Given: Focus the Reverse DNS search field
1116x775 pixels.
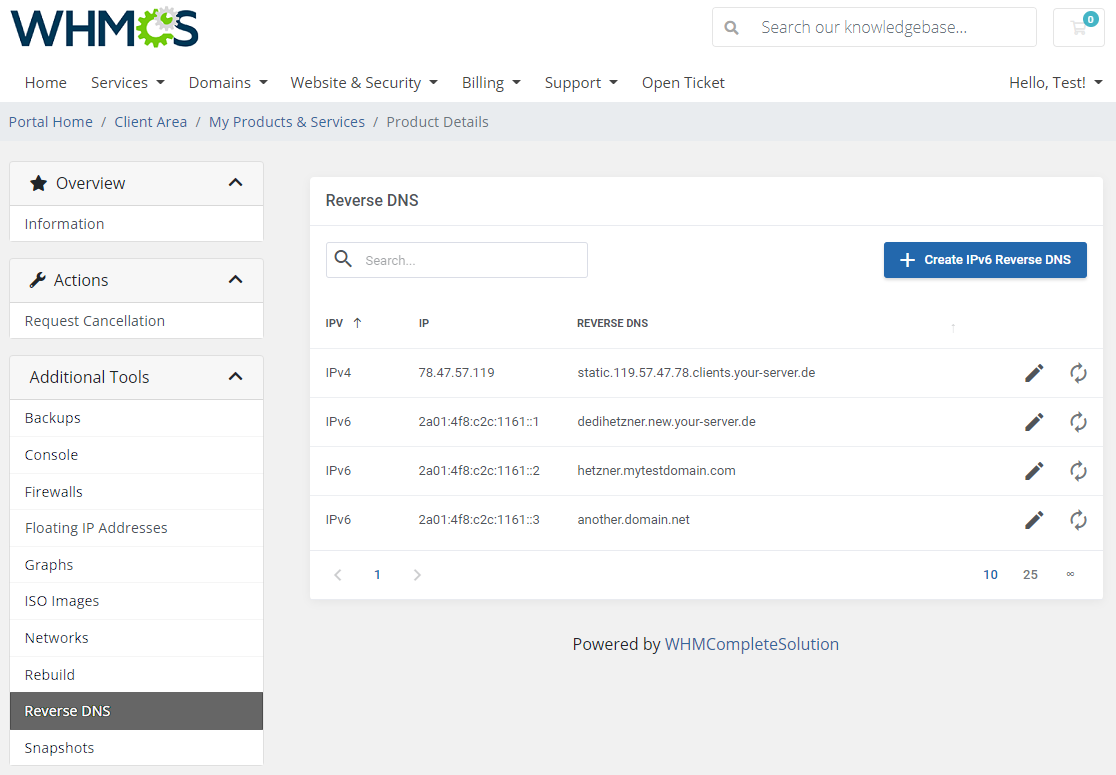Looking at the screenshot, I should [457, 260].
